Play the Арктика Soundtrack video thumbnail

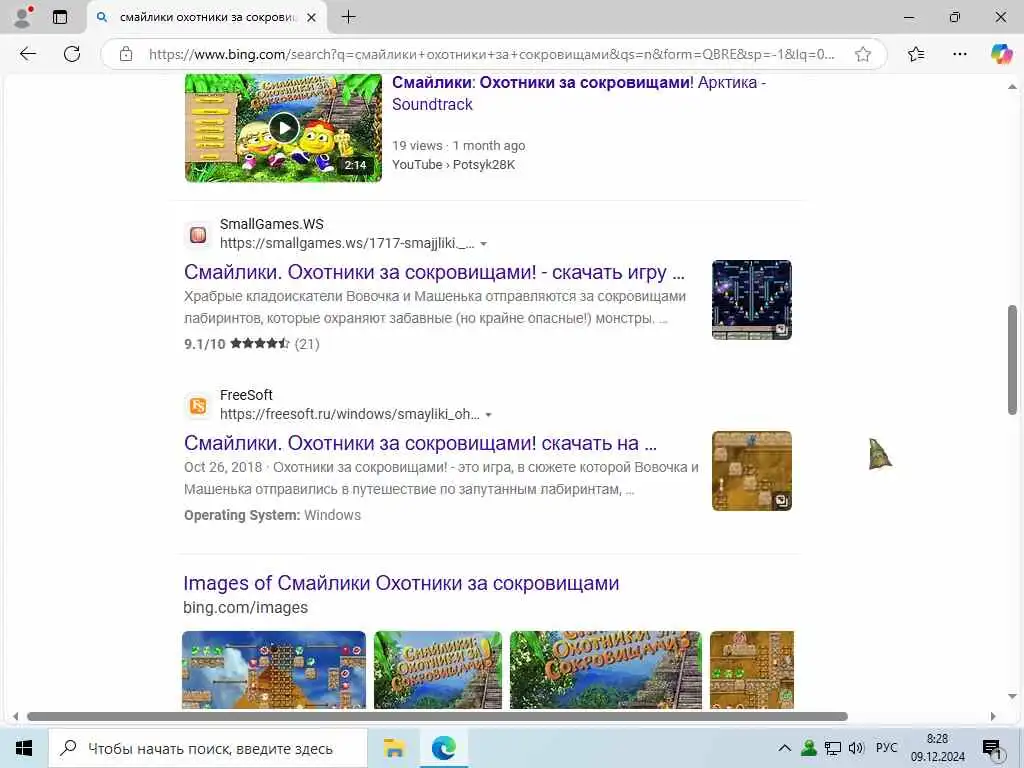[283, 127]
